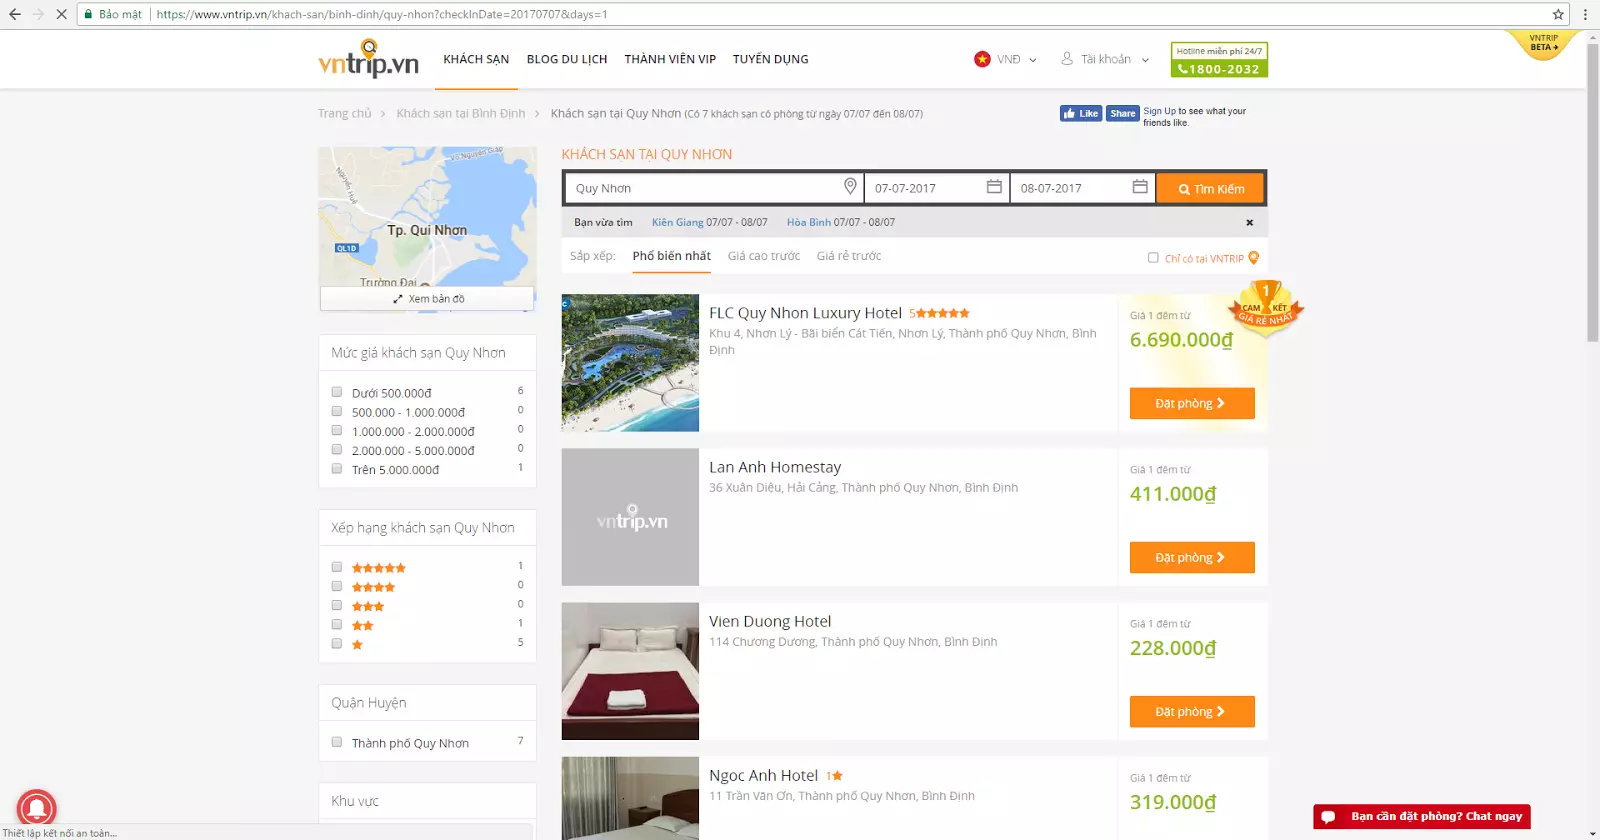Screen dimensions: 1600x840
Task: Click 'Xem bản đồ' map button
Action: tap(427, 298)
